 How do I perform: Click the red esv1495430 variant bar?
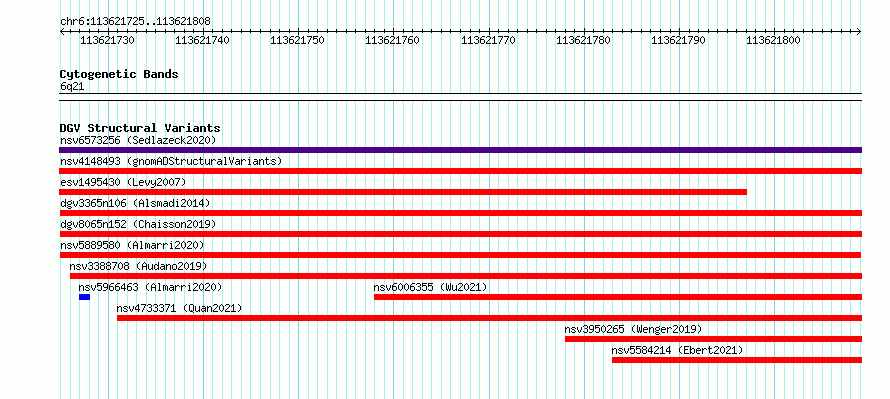(403, 192)
